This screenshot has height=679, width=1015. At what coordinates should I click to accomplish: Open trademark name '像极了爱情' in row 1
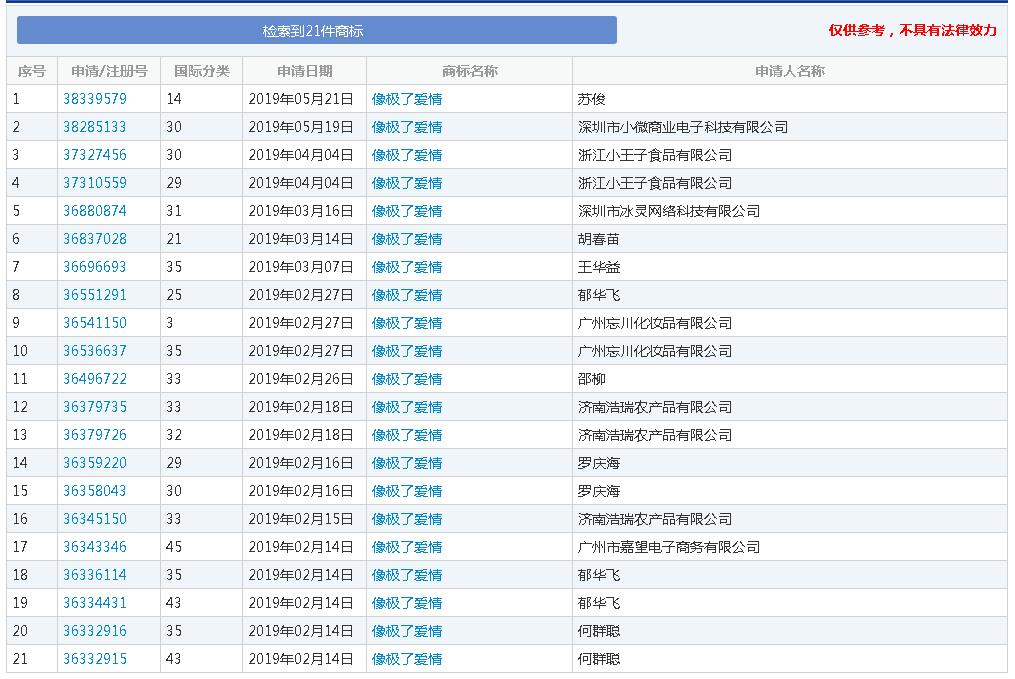(x=407, y=99)
